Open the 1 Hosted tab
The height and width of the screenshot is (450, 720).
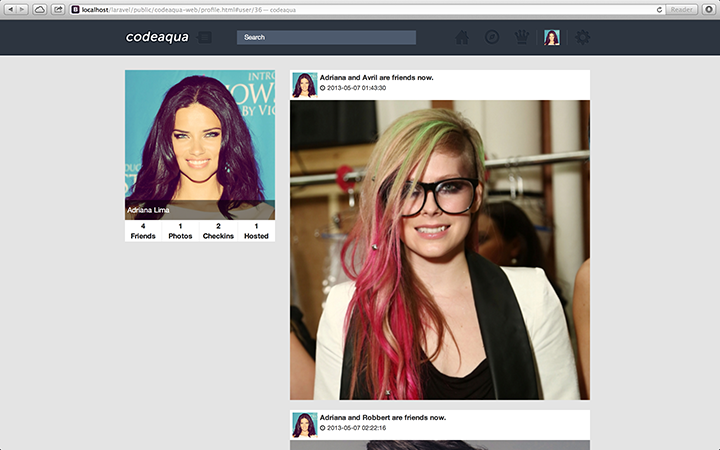point(256,231)
